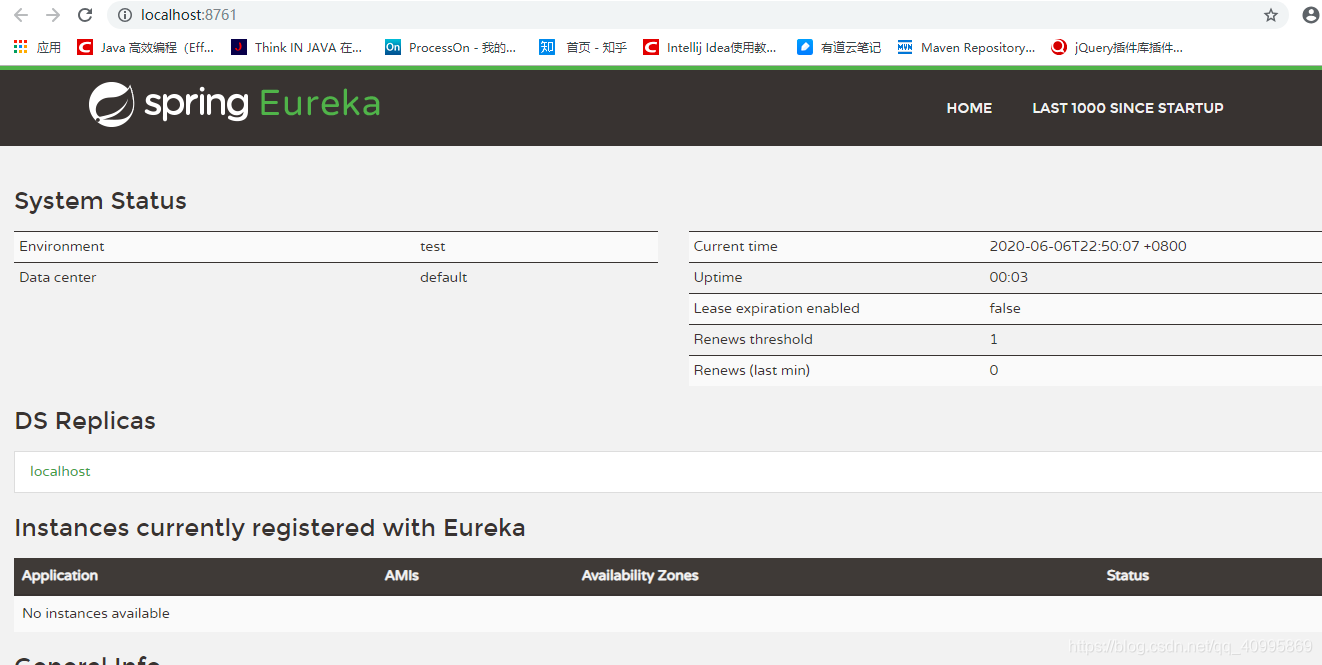Click the No instances available row
Screen dimensions: 1322x665
click(x=668, y=613)
